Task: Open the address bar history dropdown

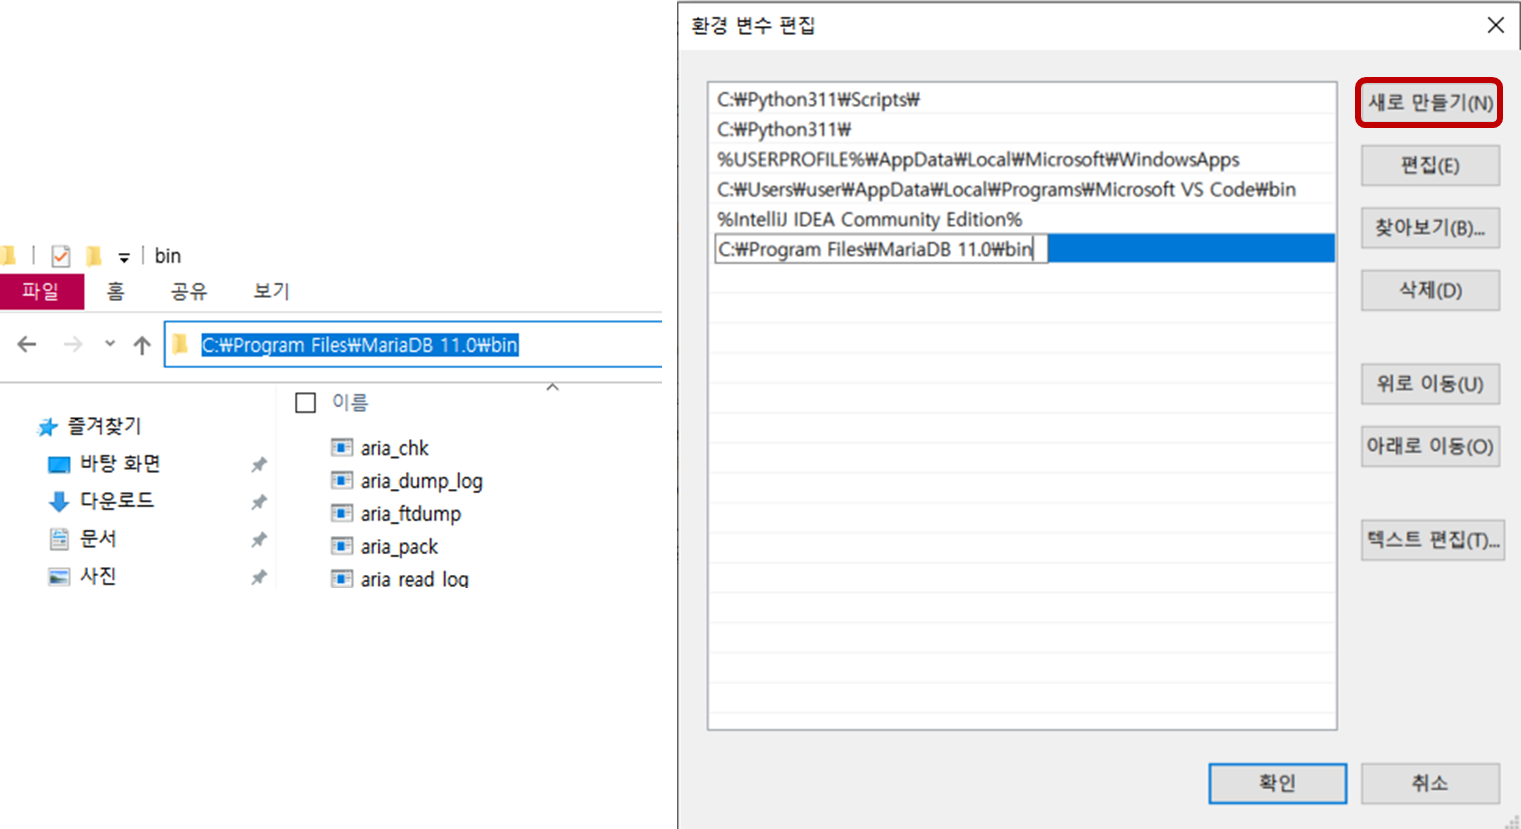Action: [x=109, y=344]
